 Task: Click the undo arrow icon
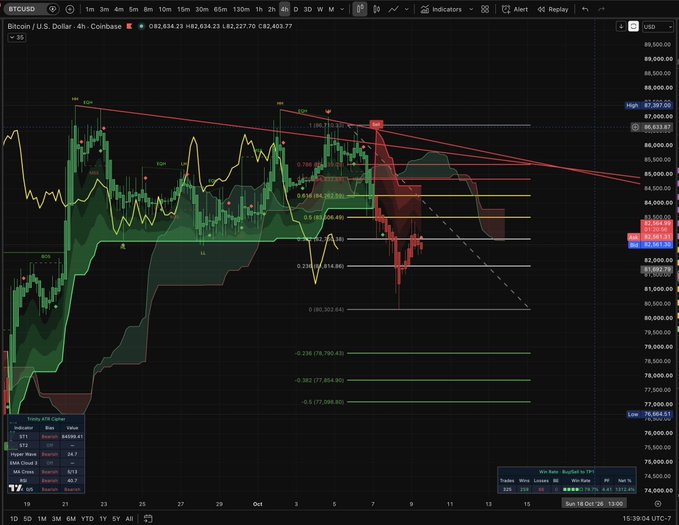(585, 9)
